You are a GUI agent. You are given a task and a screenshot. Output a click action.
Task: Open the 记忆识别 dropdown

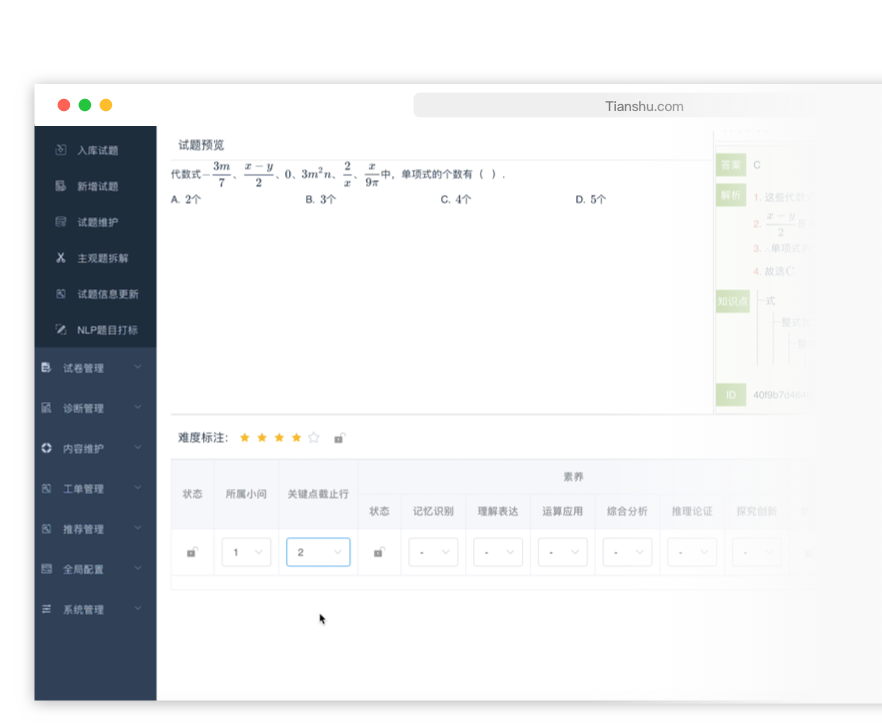(433, 552)
